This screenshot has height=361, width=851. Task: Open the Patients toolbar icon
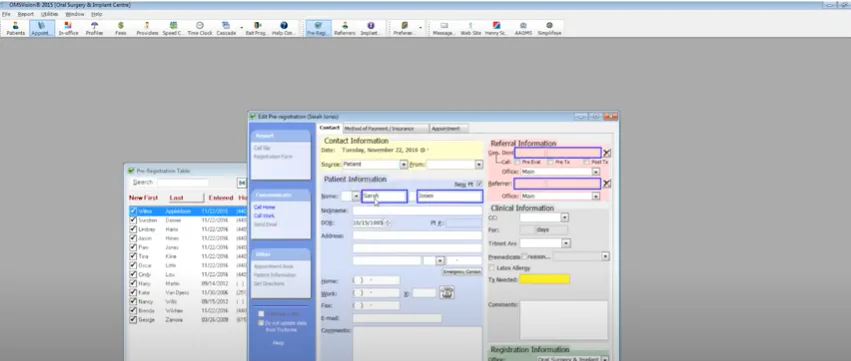pos(15,28)
